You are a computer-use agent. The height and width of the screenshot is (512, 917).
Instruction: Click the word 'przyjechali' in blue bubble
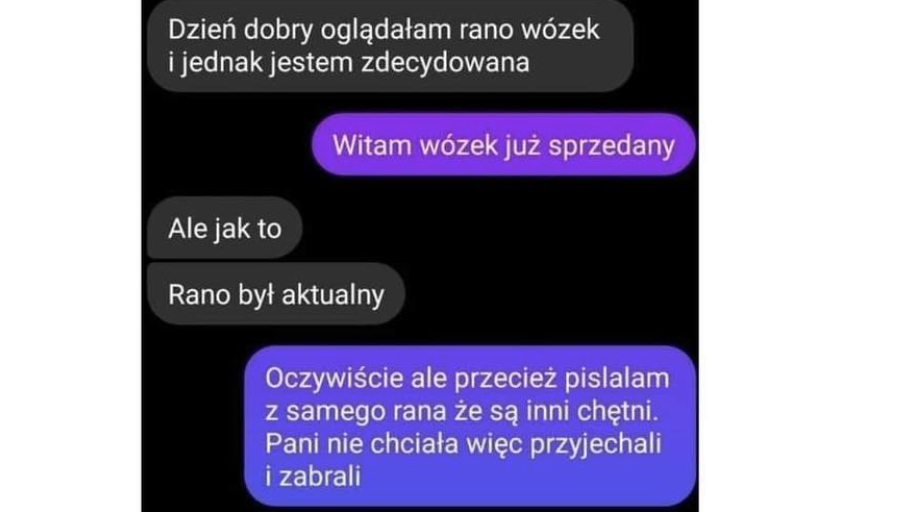click(595, 444)
